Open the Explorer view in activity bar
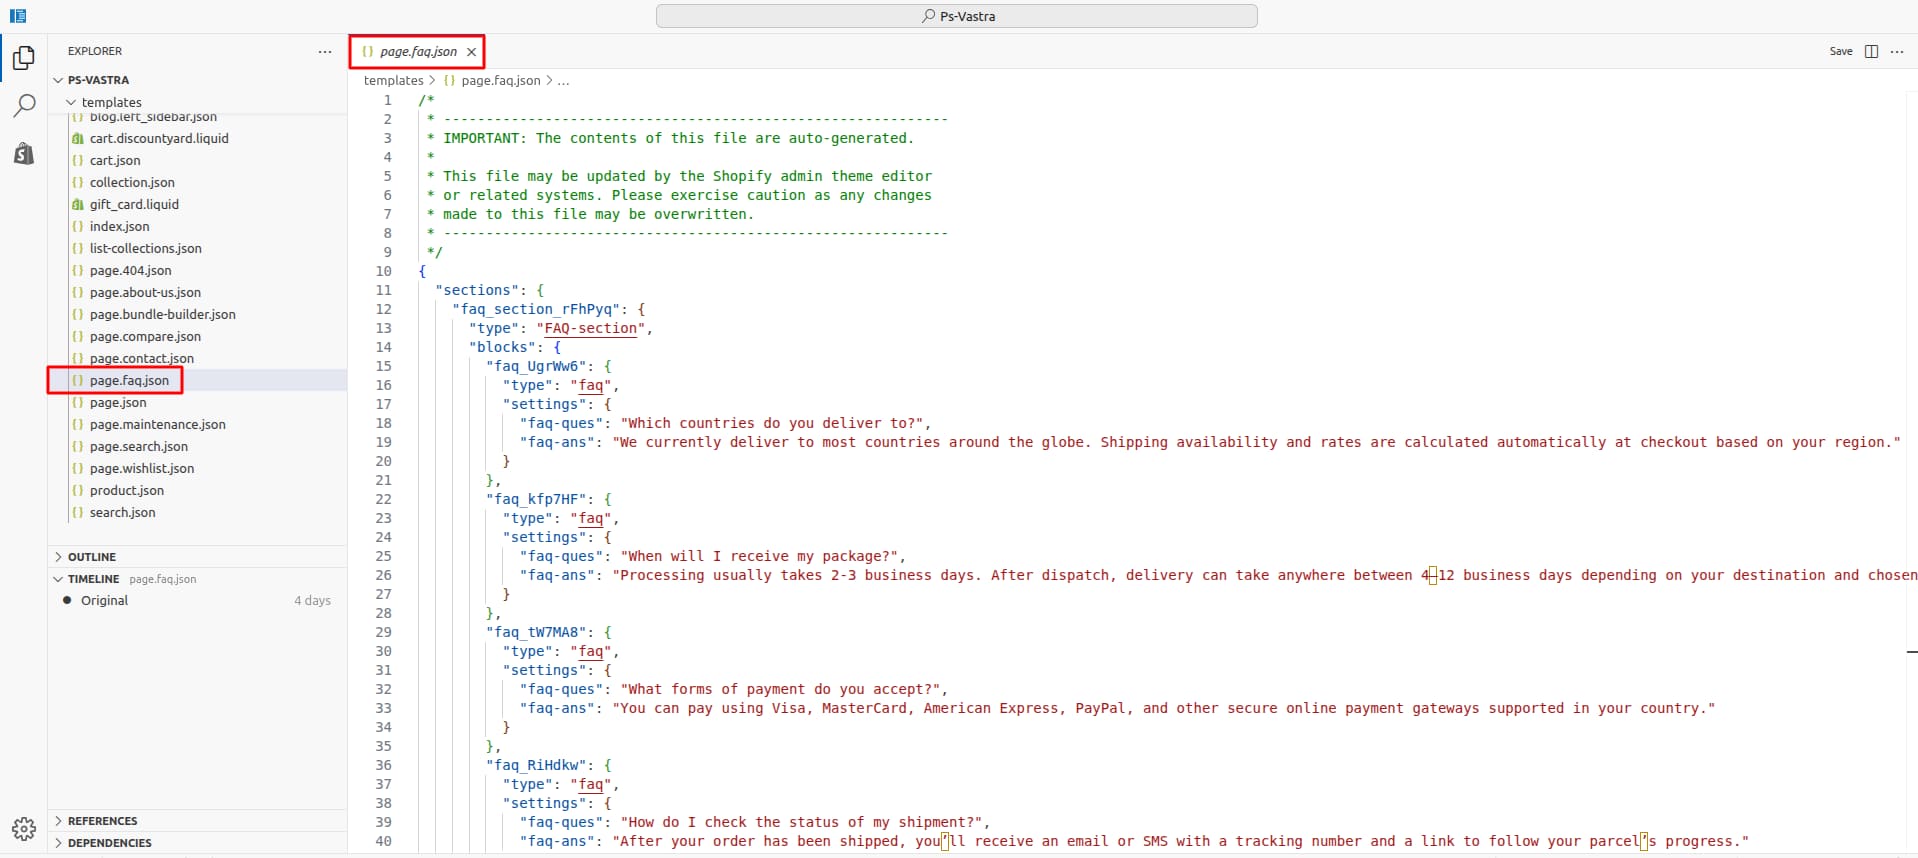Screen dimensions: 1918x858 (x=24, y=58)
